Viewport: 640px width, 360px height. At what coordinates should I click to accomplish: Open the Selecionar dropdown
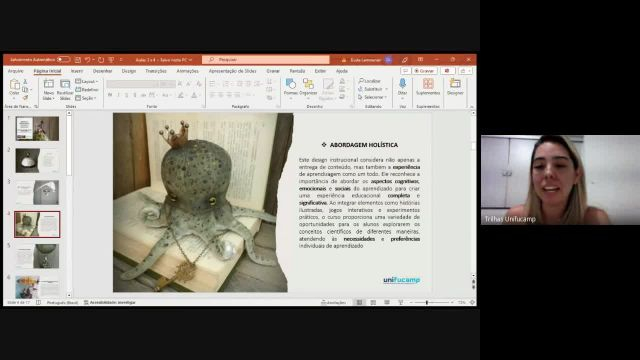pos(372,97)
